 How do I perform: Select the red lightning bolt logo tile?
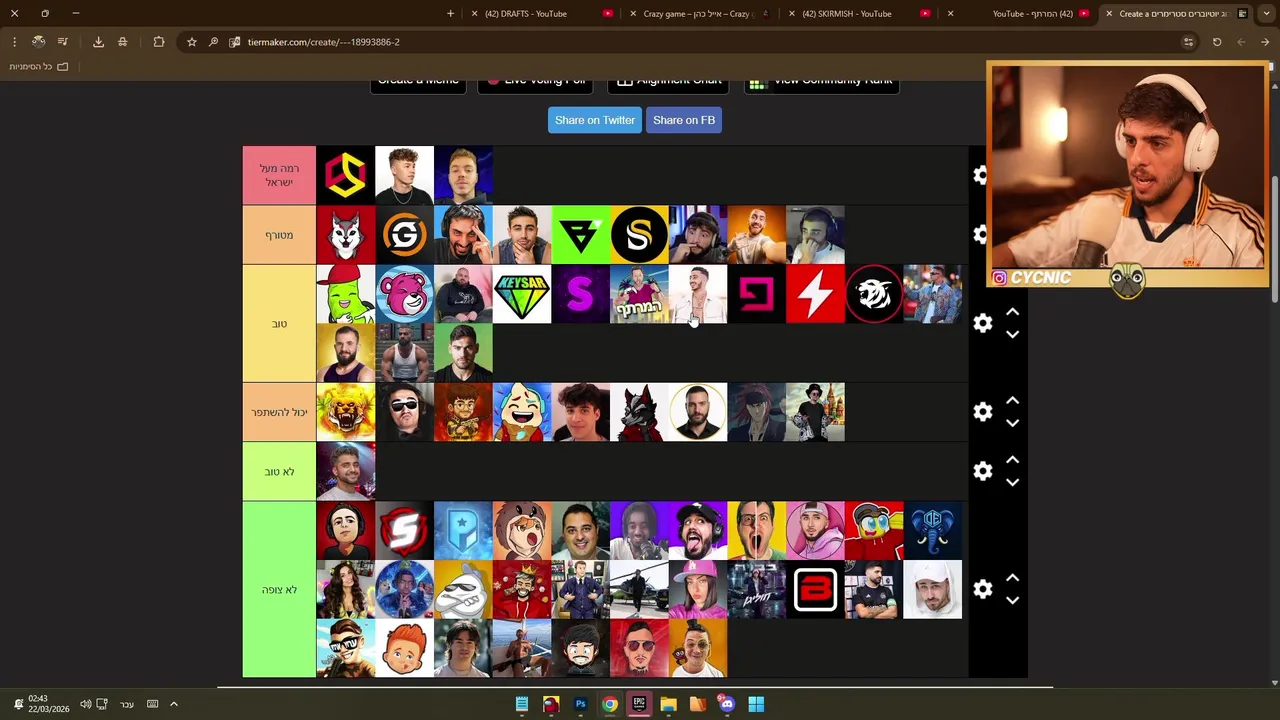tap(816, 294)
